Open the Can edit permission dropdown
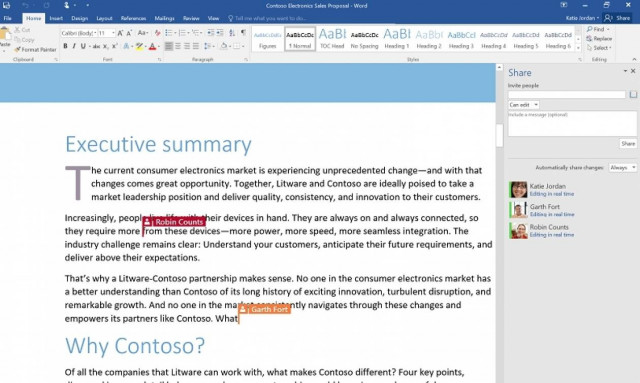Image resolution: width=640 pixels, height=383 pixels. click(x=524, y=105)
